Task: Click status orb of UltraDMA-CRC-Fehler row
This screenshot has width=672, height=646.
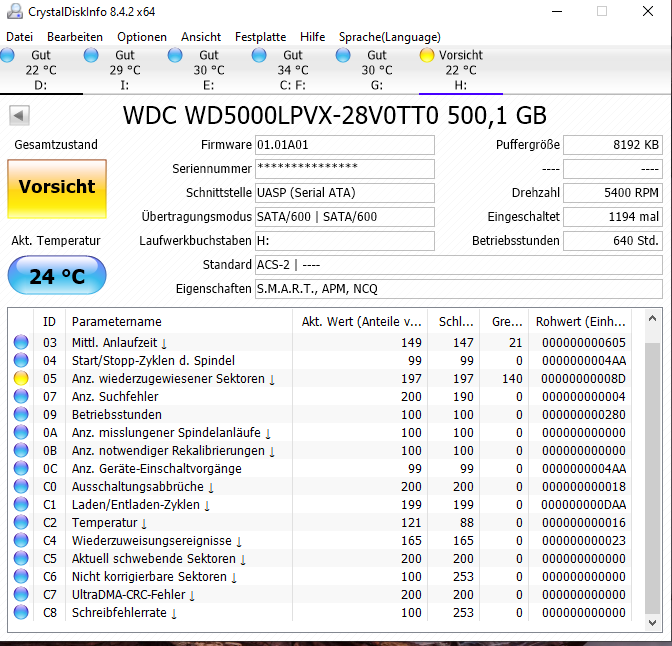Action: (x=21, y=594)
